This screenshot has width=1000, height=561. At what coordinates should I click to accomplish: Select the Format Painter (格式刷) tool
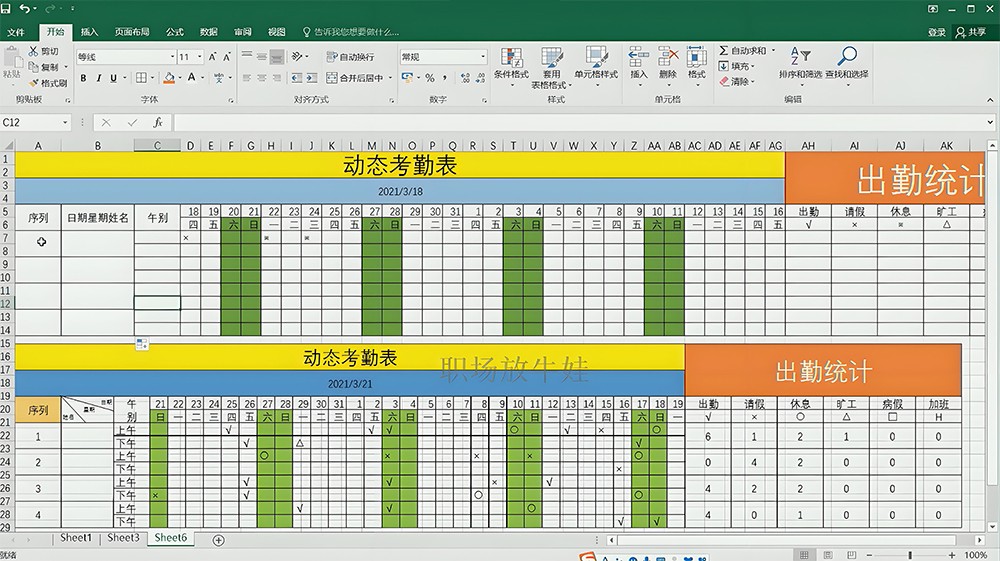pos(48,83)
